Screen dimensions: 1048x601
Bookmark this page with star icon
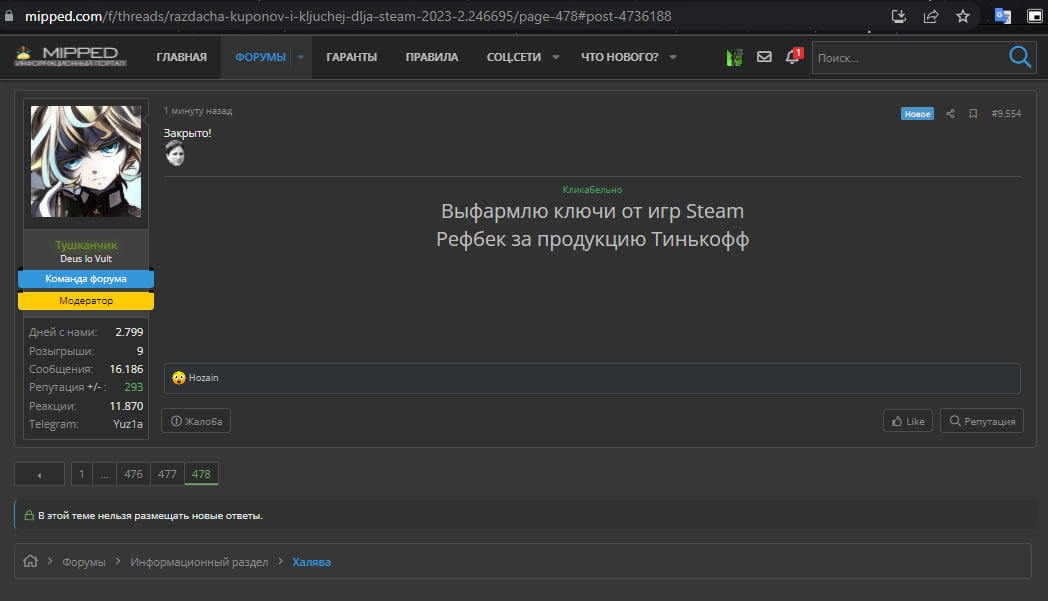[x=962, y=16]
